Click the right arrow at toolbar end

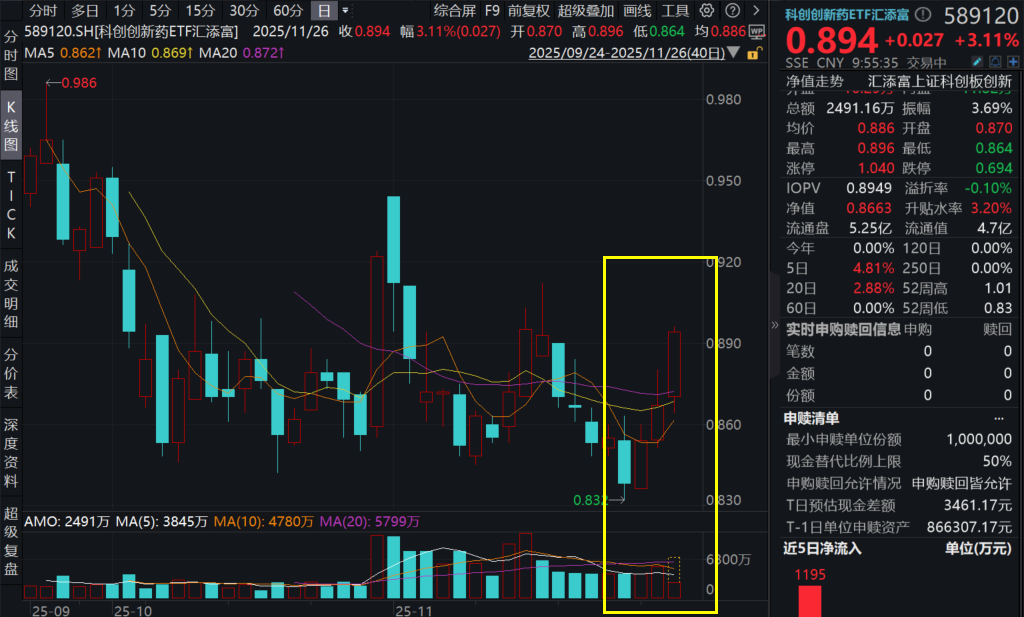pyautogui.click(x=756, y=10)
